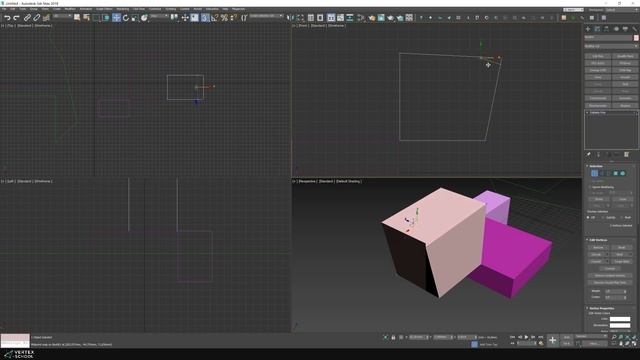Click the Remove button in Edit Vertices

(x=598, y=247)
